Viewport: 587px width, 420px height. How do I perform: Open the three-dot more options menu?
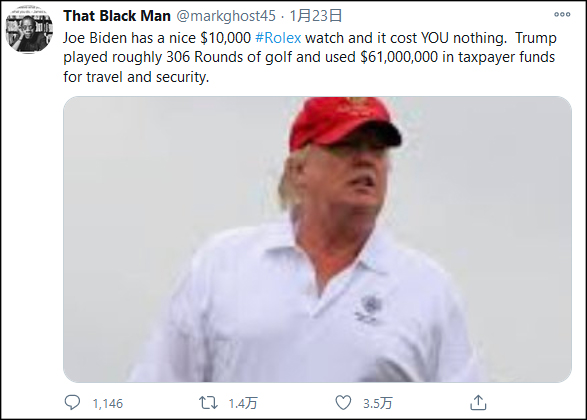pyautogui.click(x=562, y=15)
